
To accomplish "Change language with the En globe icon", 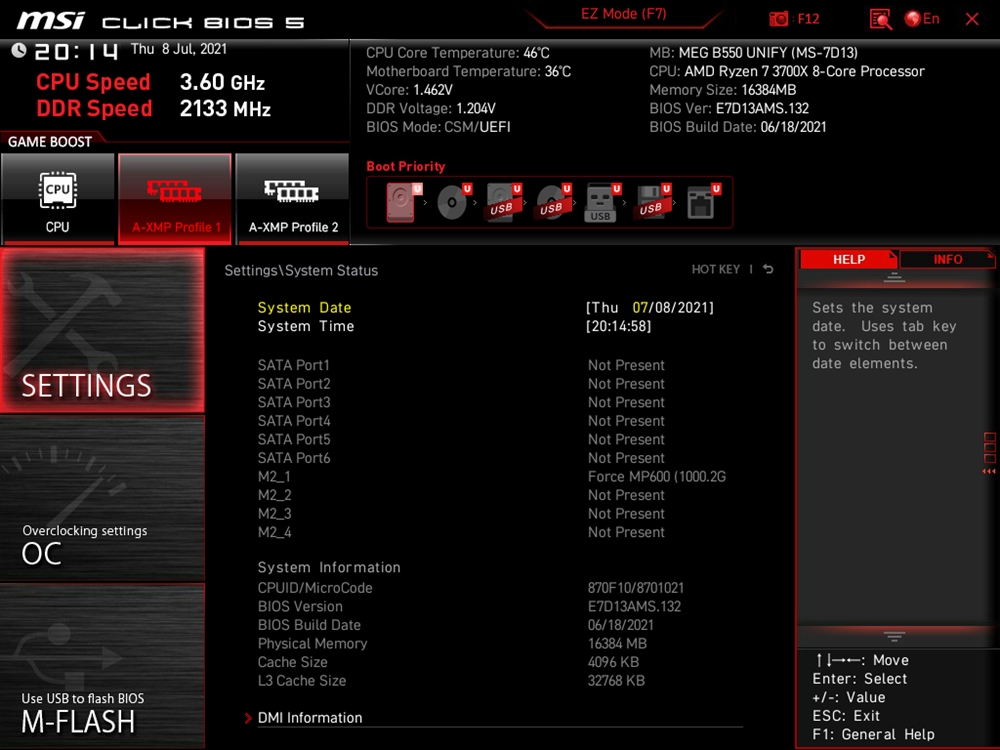I will click(x=922, y=18).
